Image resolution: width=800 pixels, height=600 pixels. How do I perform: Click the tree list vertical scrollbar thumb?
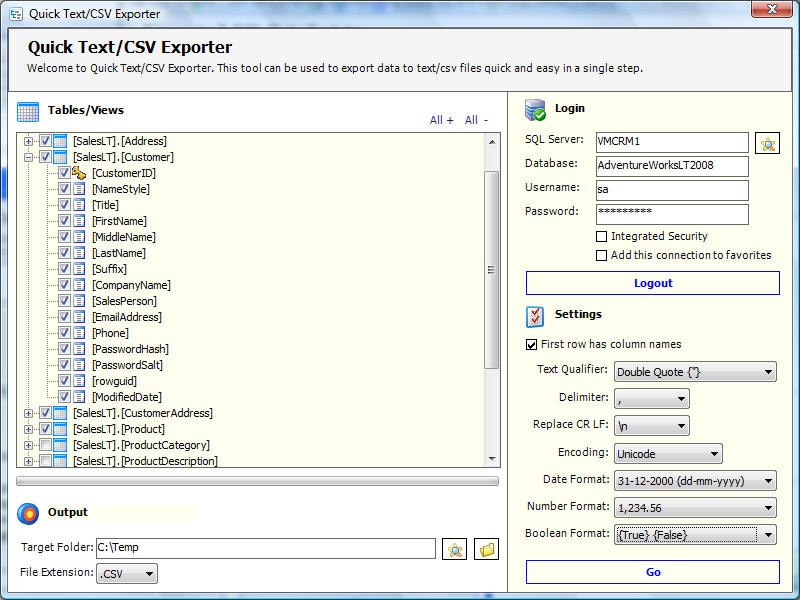[491, 270]
